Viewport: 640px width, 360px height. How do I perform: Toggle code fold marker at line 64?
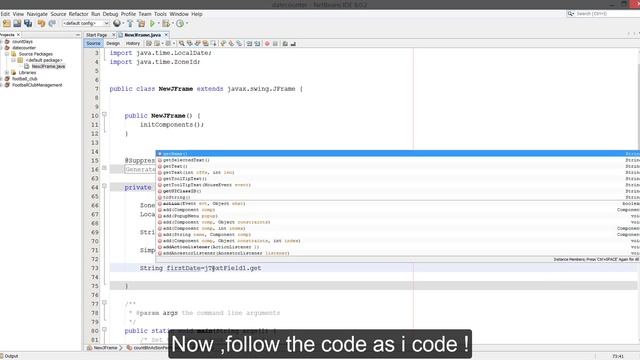click(x=104, y=186)
